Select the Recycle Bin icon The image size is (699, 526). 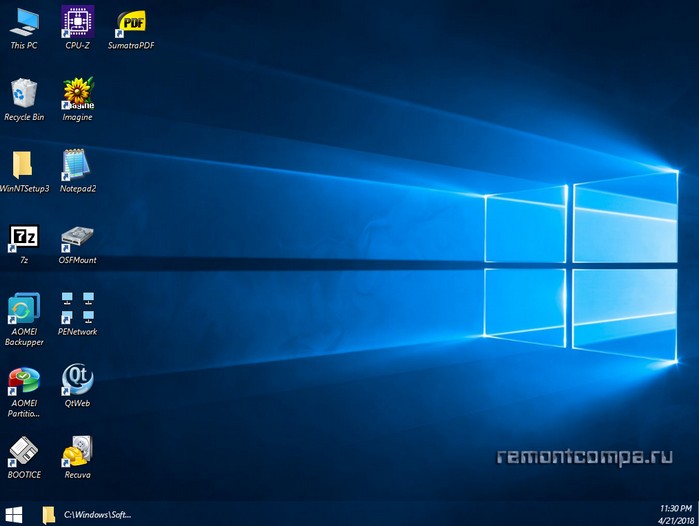tap(24, 94)
